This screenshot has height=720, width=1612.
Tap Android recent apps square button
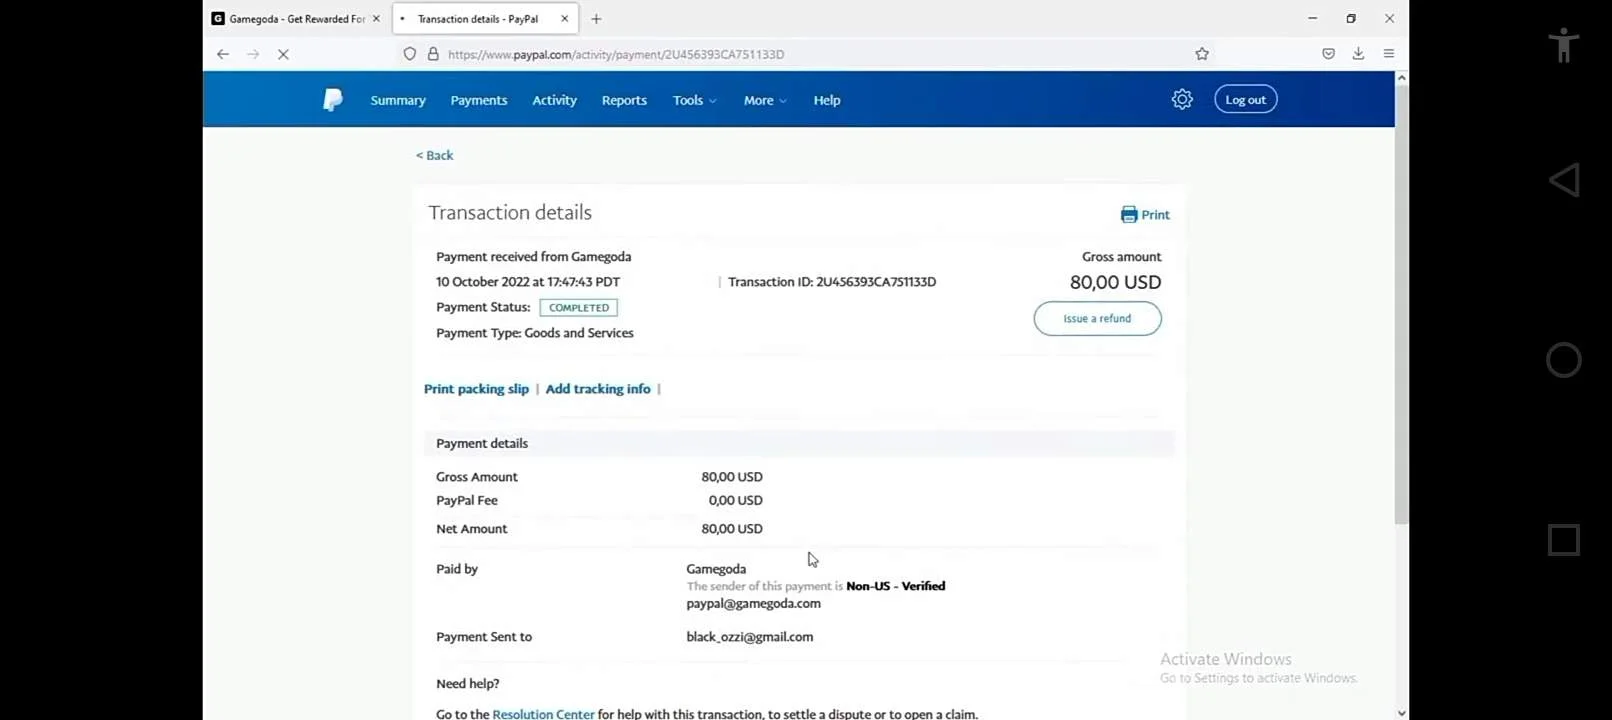tap(1564, 540)
